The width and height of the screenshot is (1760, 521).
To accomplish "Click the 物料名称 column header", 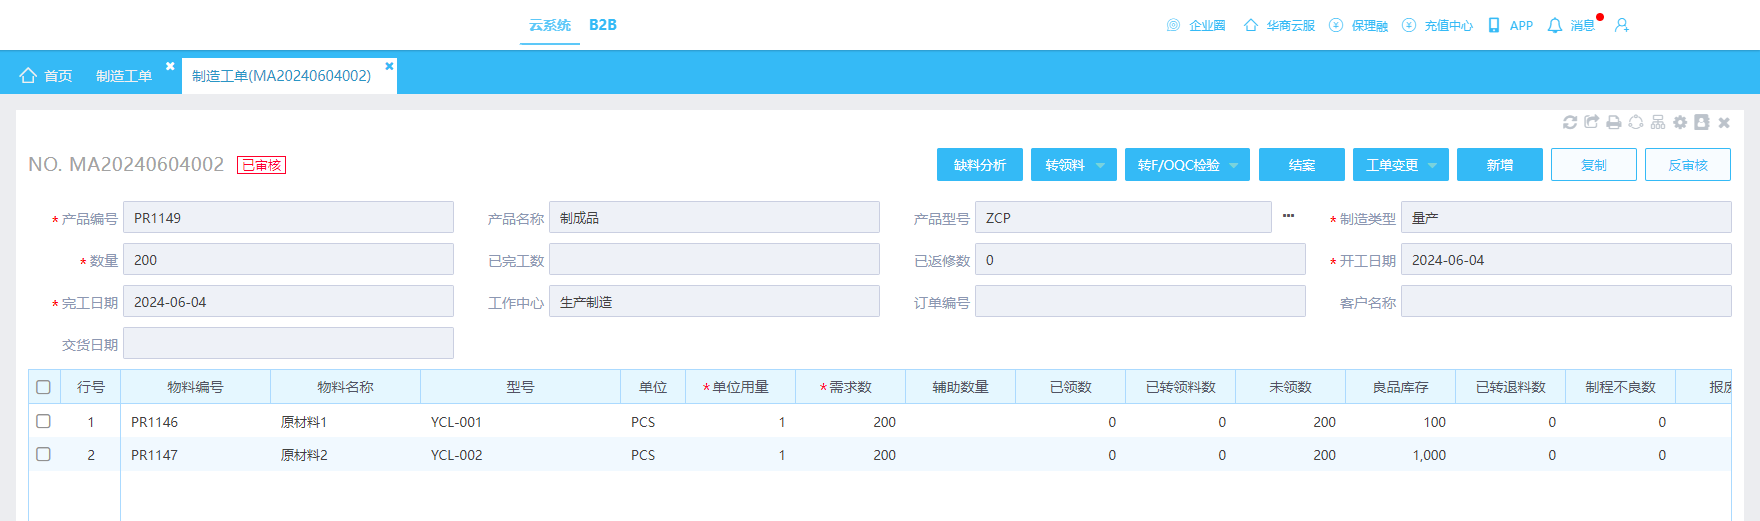I will coord(345,387).
